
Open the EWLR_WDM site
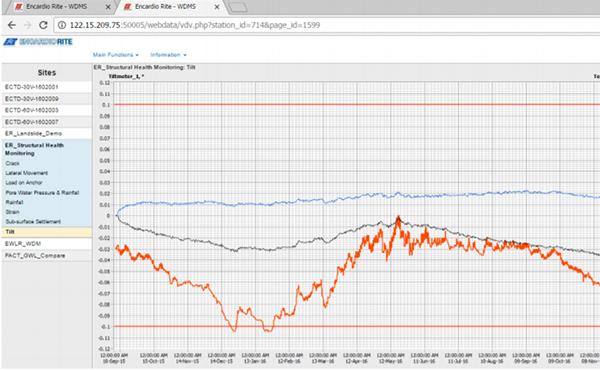pyautogui.click(x=47, y=244)
